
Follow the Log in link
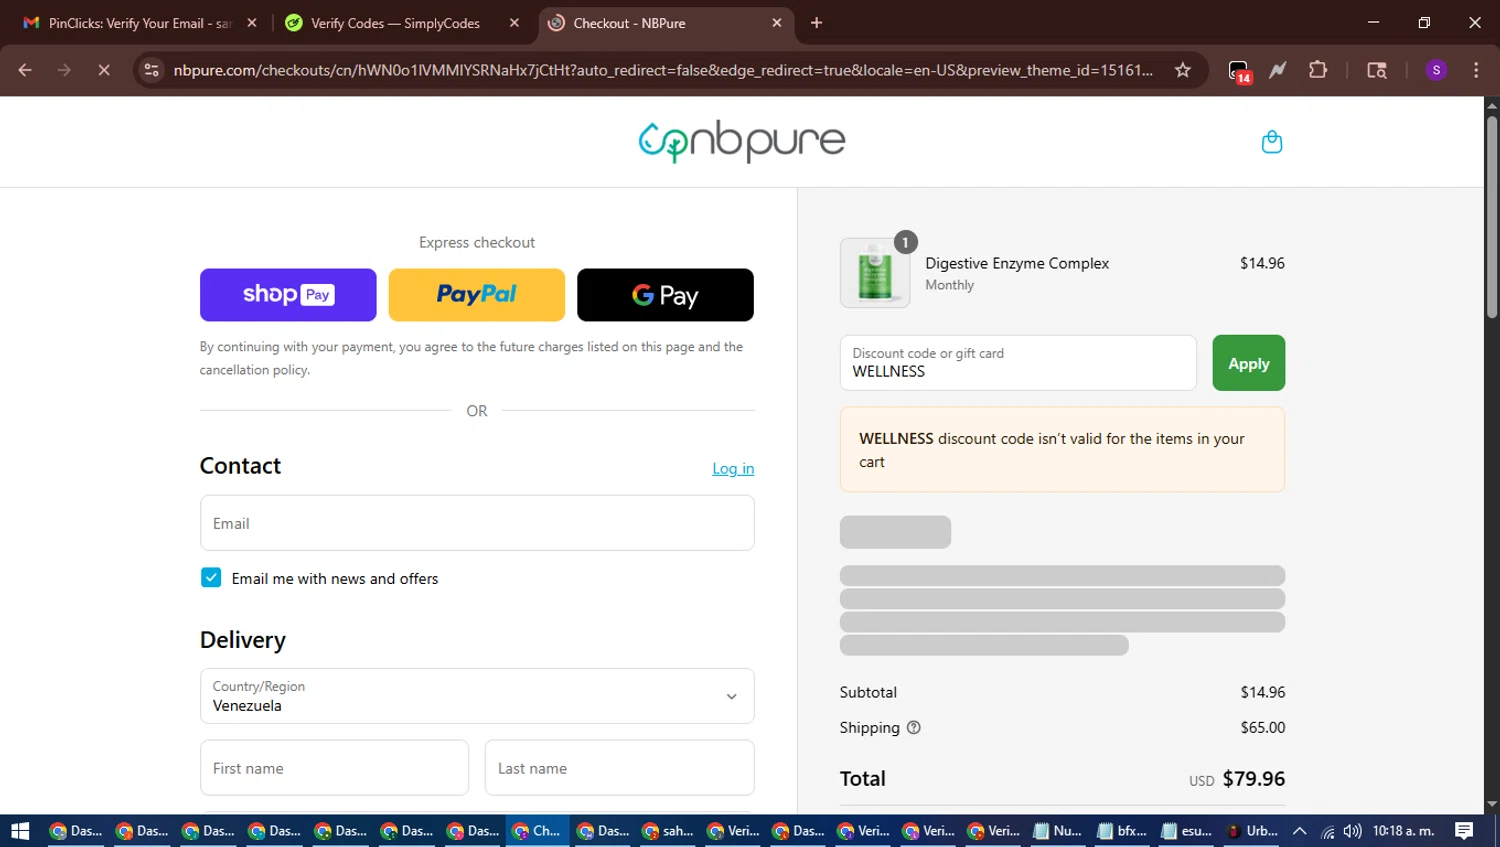click(x=733, y=469)
